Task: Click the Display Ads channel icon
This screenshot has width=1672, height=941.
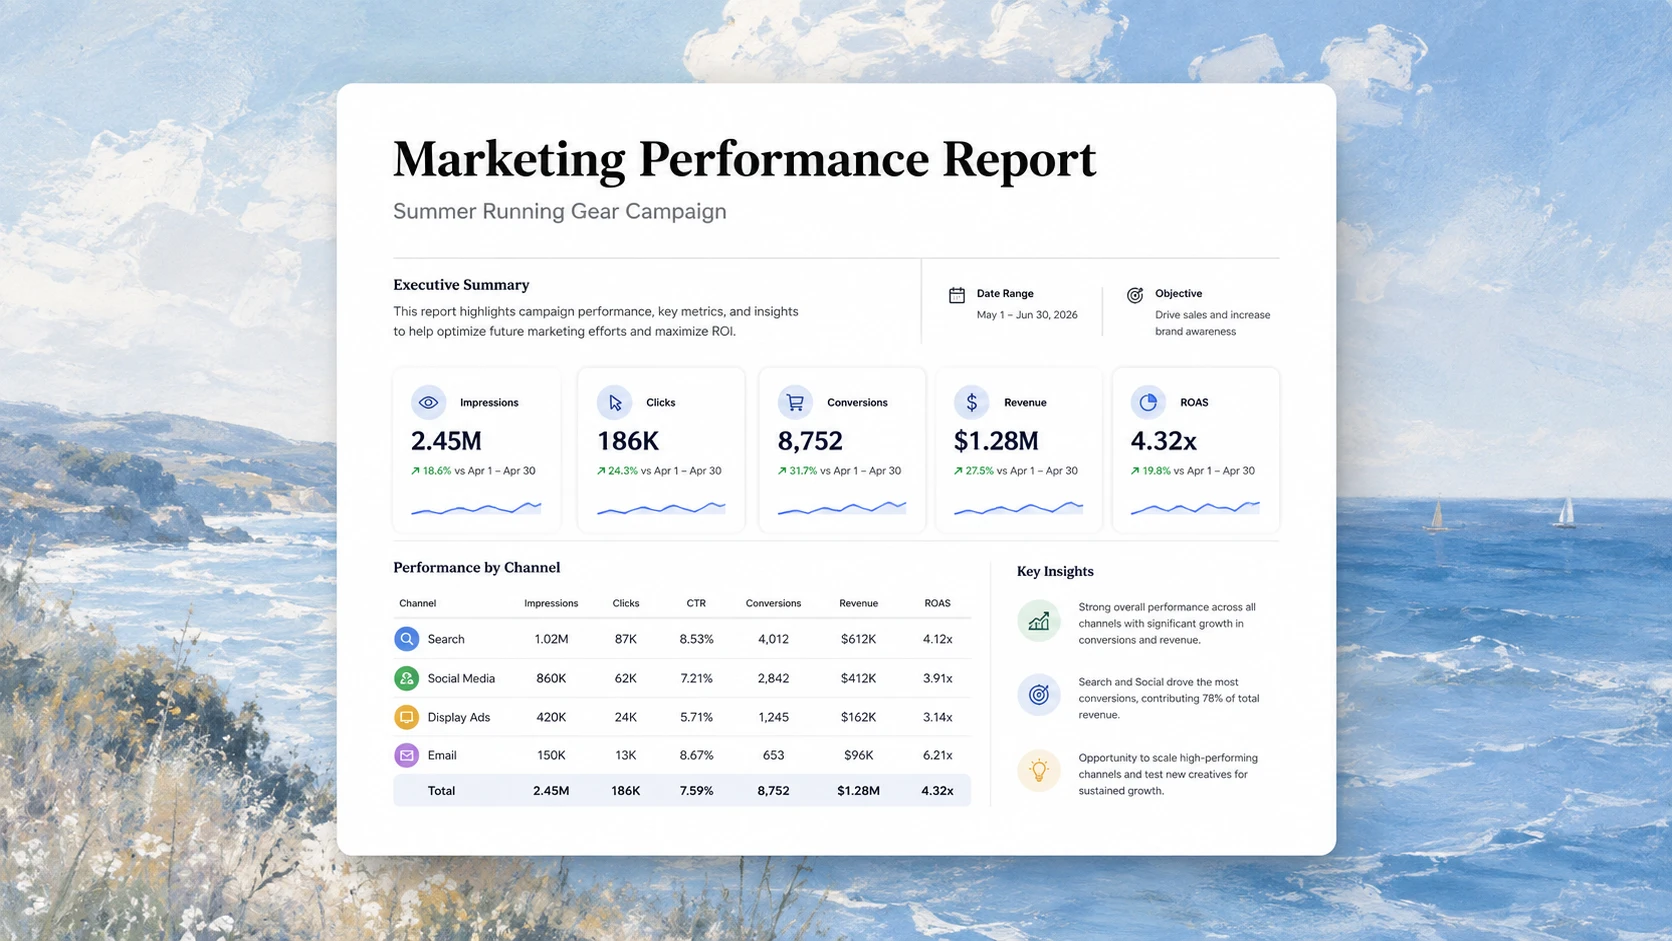Action: (406, 717)
